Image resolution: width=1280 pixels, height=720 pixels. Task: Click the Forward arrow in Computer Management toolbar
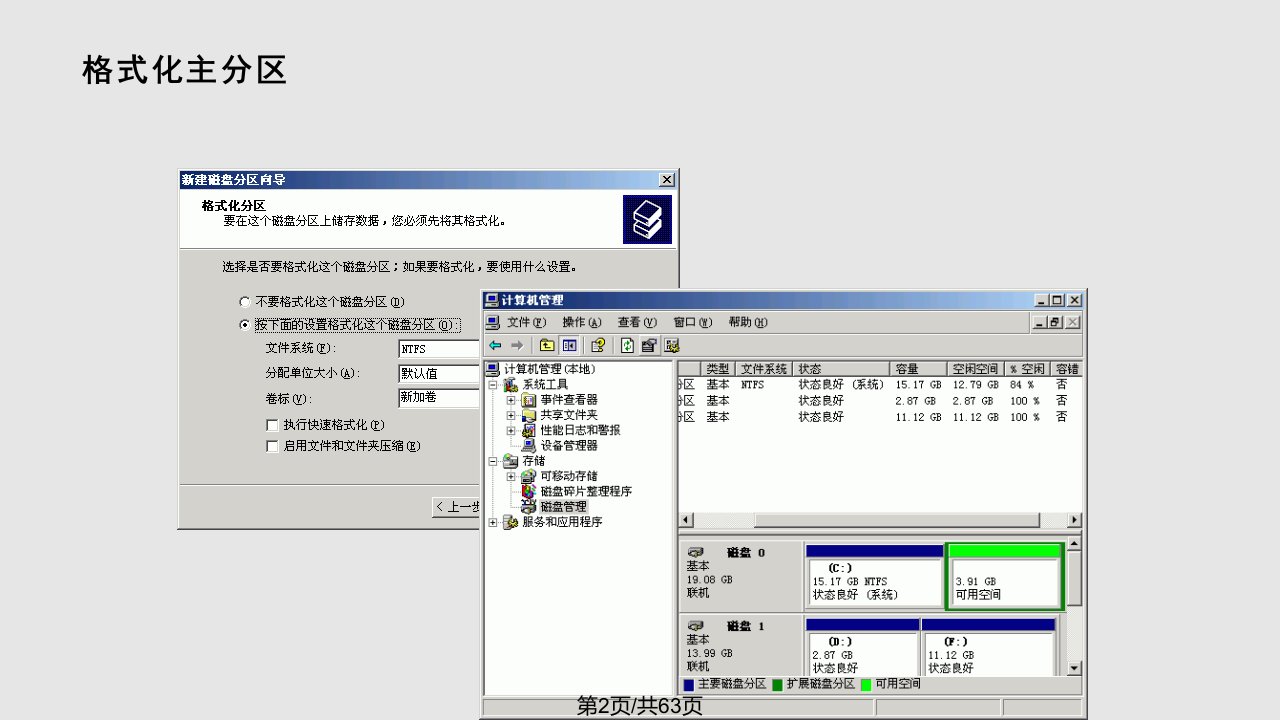pos(516,345)
